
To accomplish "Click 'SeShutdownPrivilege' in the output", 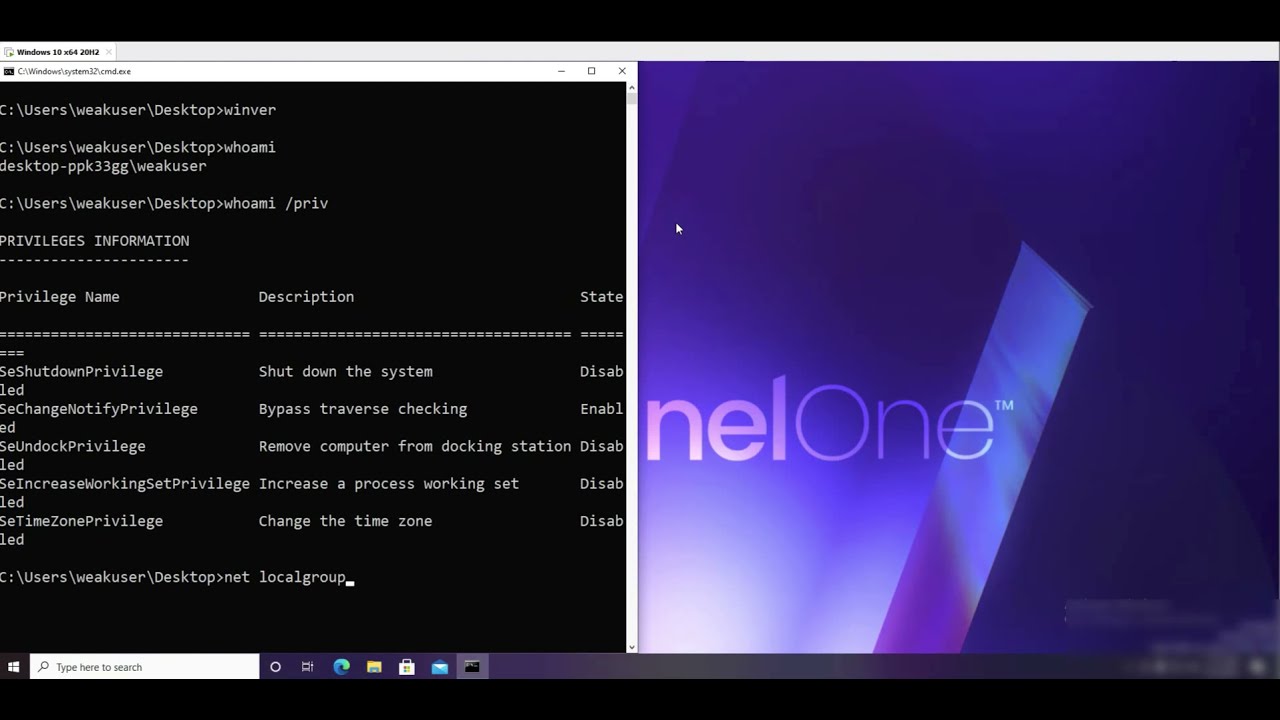I will point(81,372).
